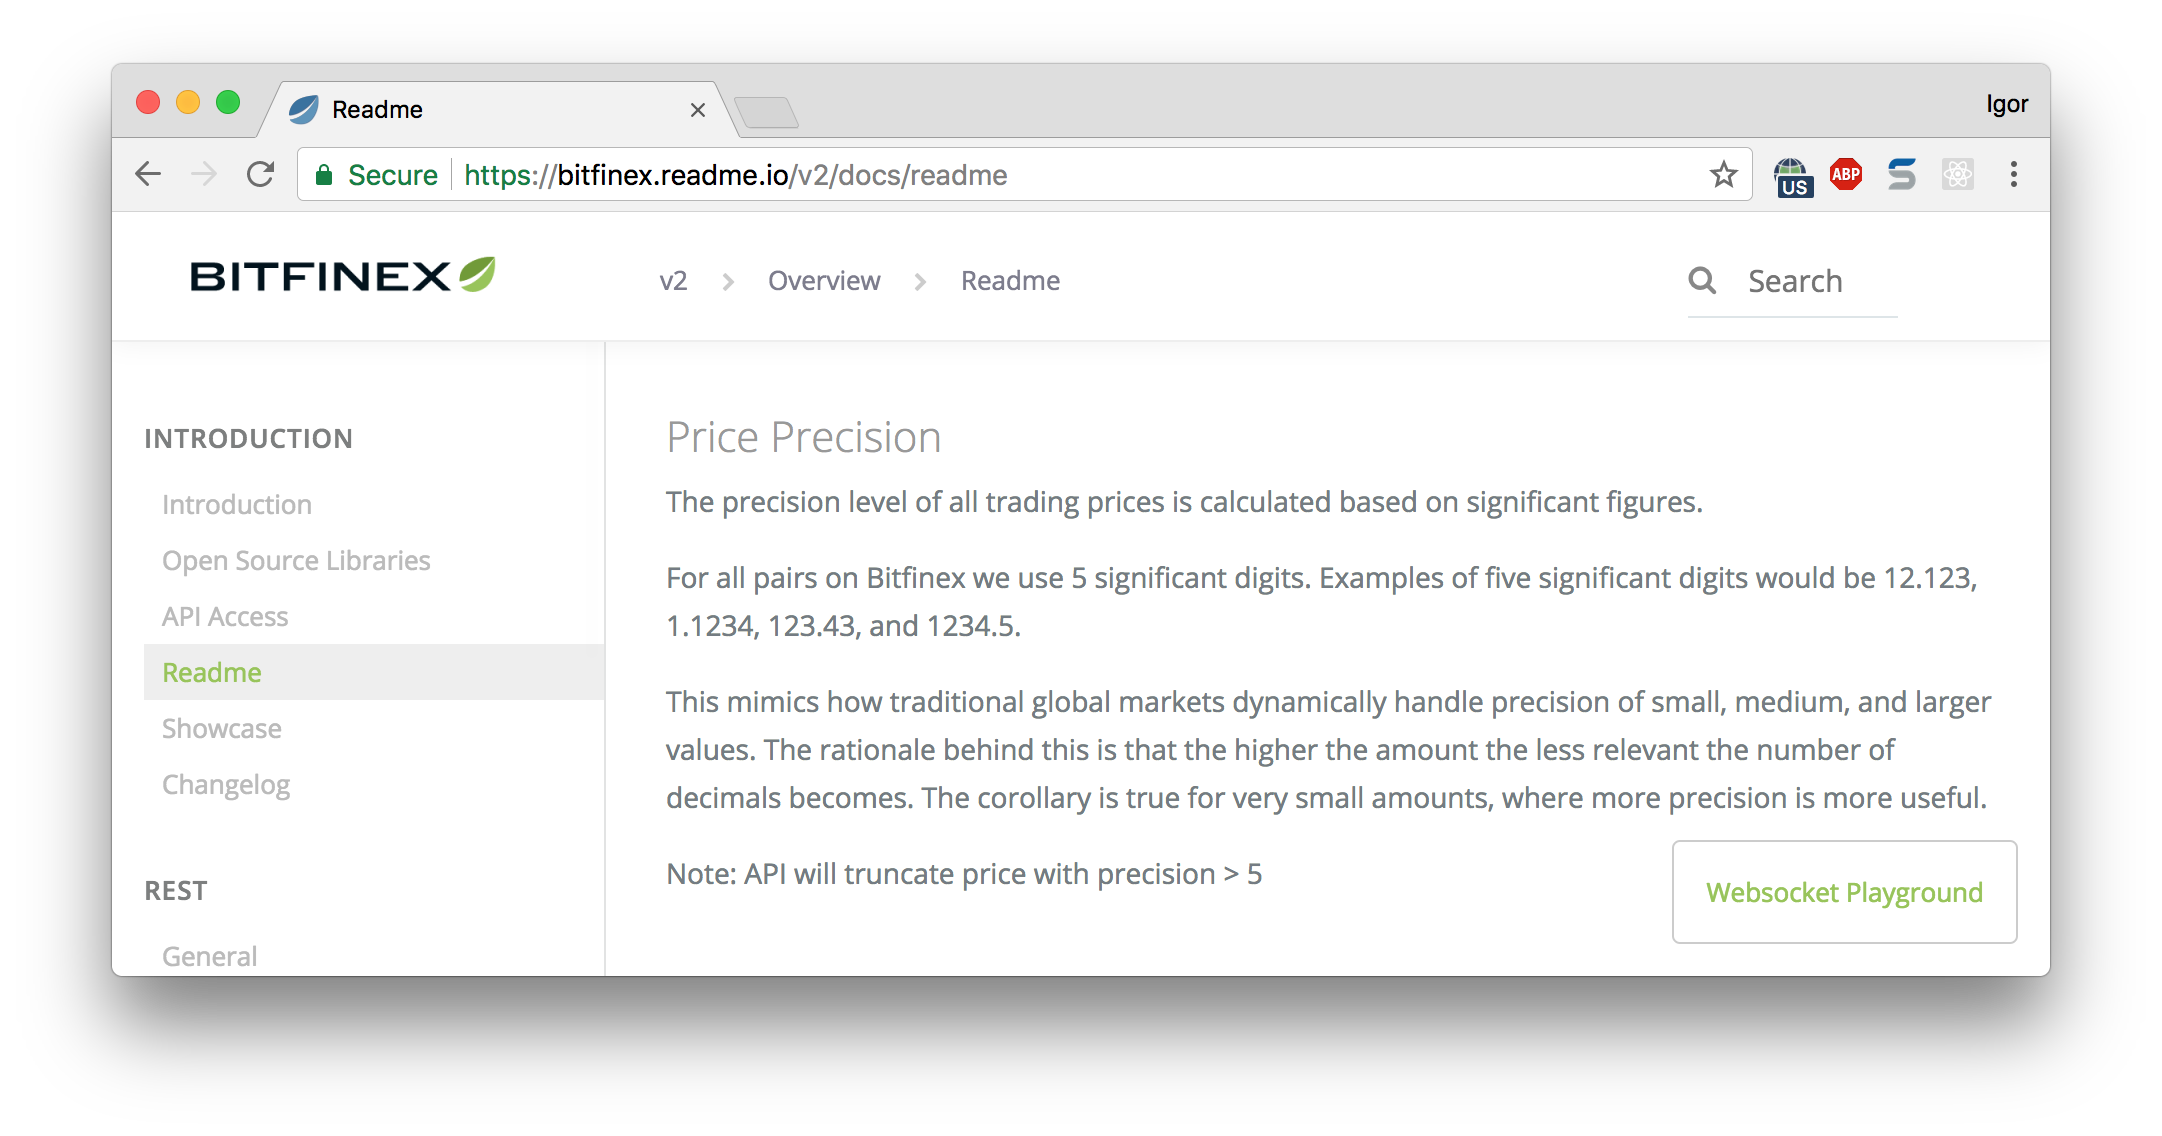The width and height of the screenshot is (2162, 1136).
Task: Click the Igor profile name
Action: pos(2006,102)
